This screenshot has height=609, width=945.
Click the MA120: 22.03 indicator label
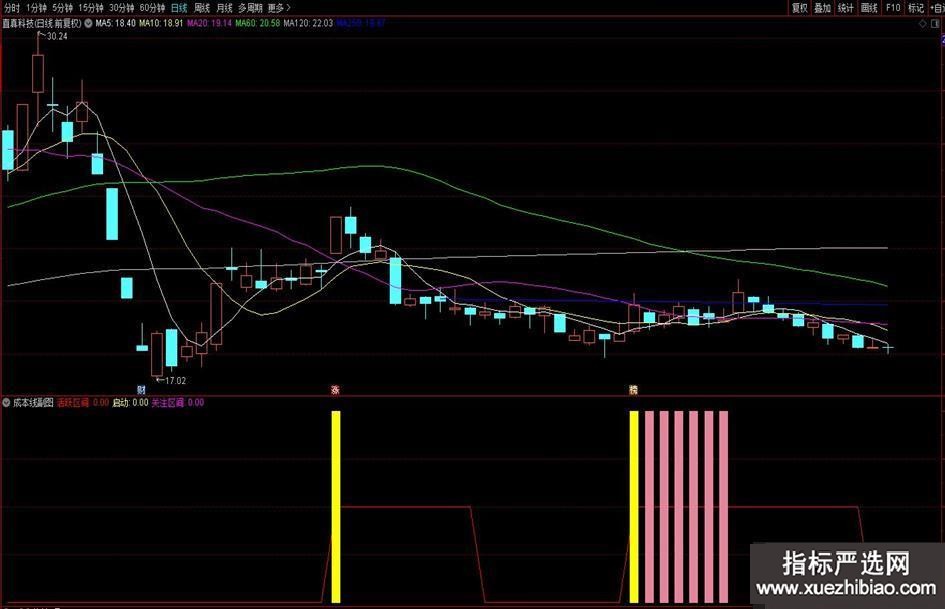tap(308, 24)
